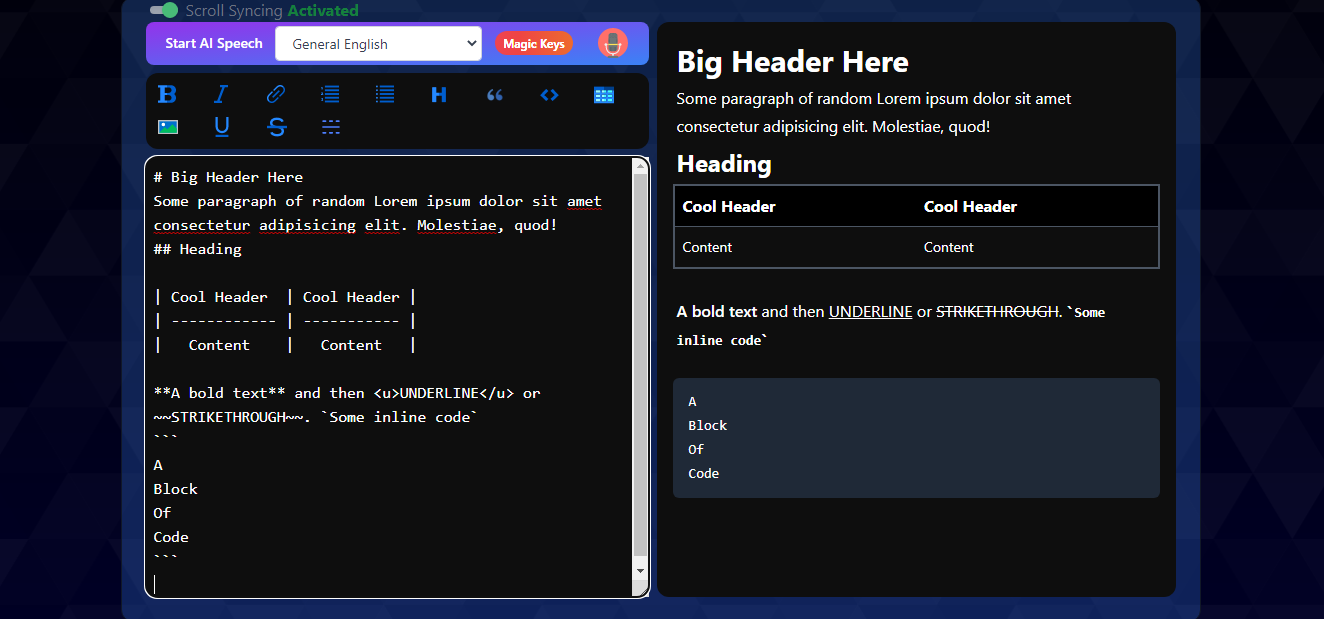Insert a numbered list
Viewport: 1324px width, 619px height.
(330, 95)
